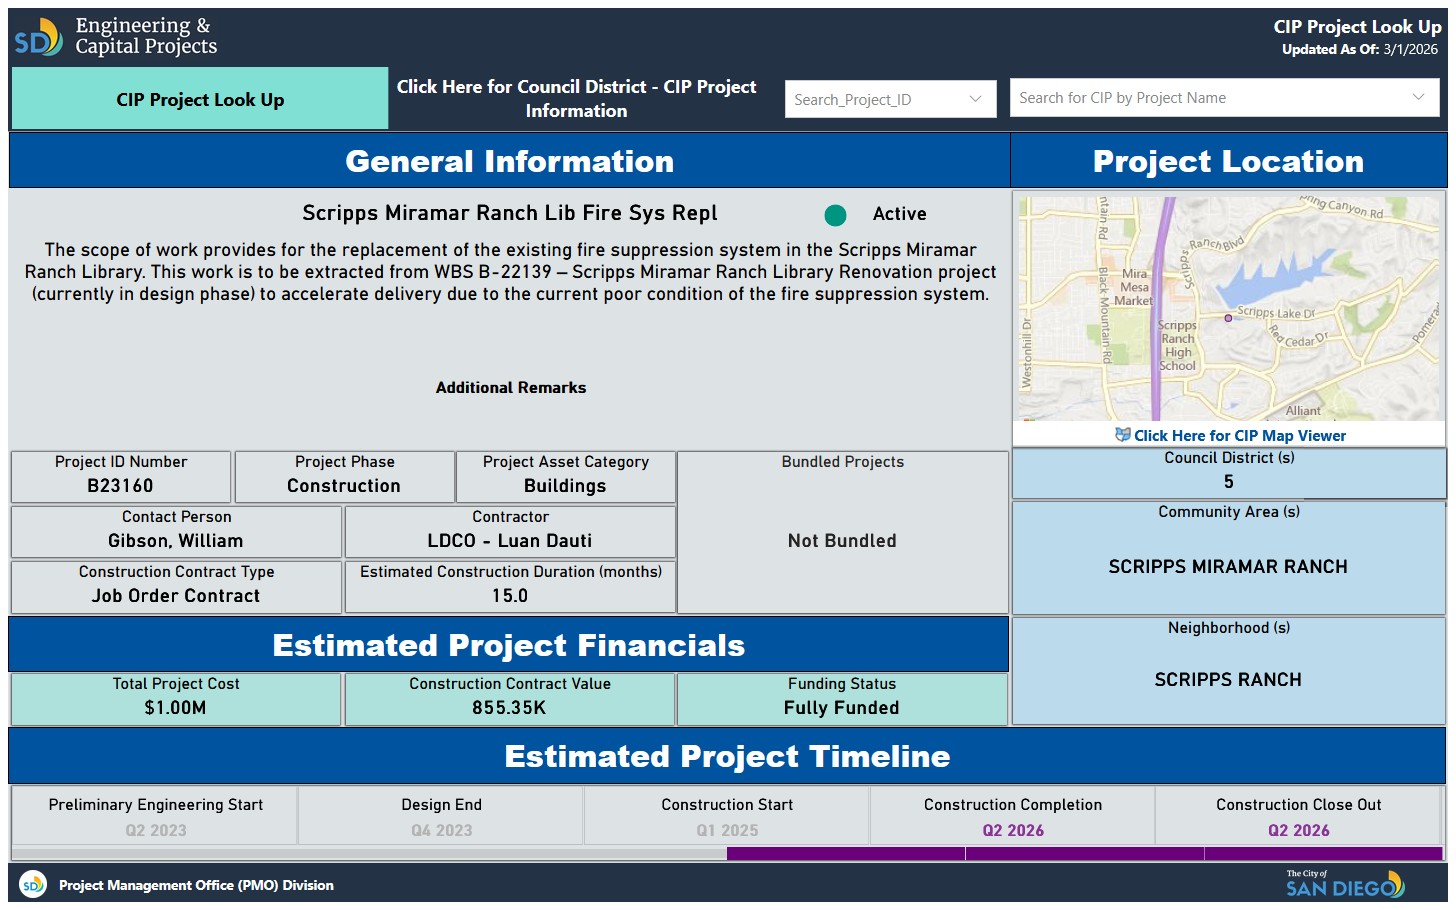1456x910 pixels.
Task: Click the SD Engineering & Capital Projects logo
Action: click(x=115, y=37)
